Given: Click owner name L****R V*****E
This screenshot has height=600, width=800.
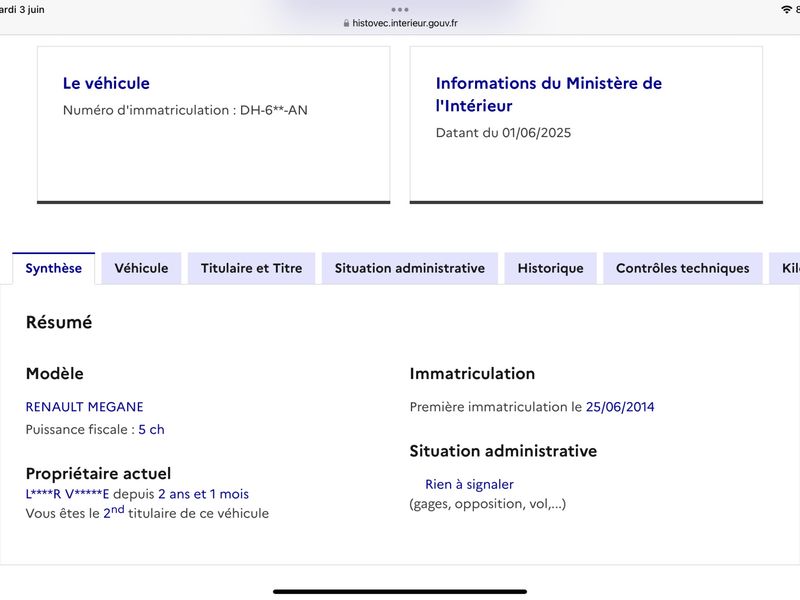Looking at the screenshot, I should coord(67,494).
